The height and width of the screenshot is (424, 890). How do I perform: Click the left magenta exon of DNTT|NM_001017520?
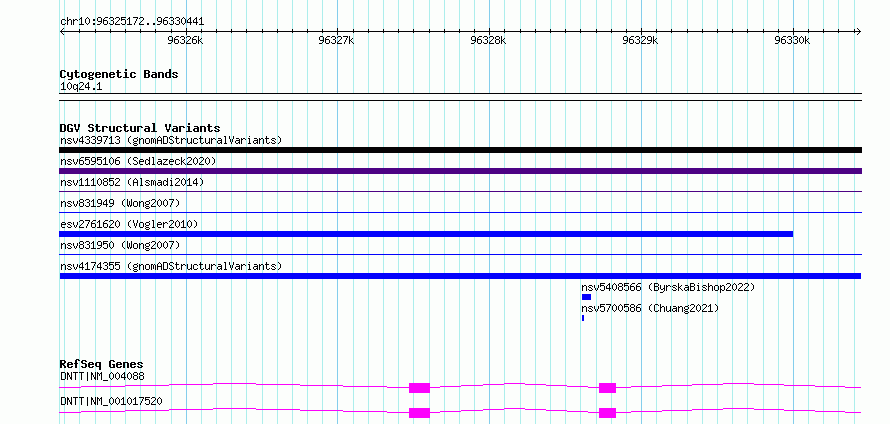coord(419,413)
